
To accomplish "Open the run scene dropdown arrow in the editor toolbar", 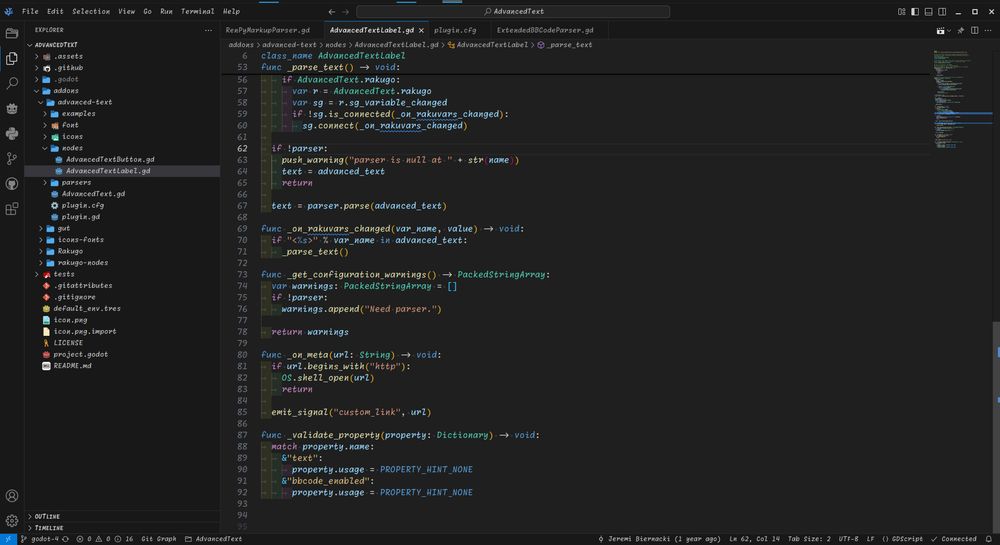I will (948, 31).
